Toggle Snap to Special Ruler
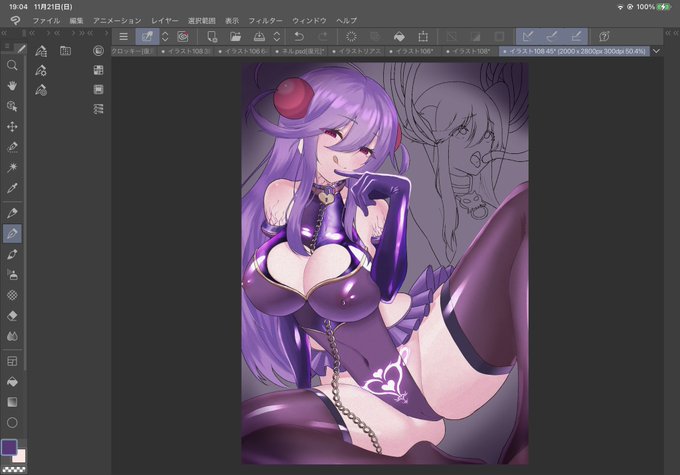The height and width of the screenshot is (475, 680). pyautogui.click(x=552, y=36)
